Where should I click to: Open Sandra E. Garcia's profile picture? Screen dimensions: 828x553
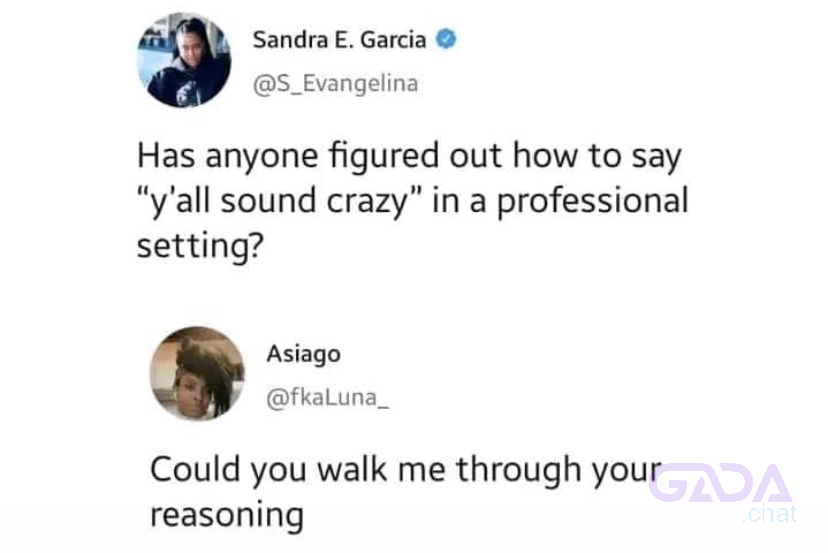pos(184,60)
